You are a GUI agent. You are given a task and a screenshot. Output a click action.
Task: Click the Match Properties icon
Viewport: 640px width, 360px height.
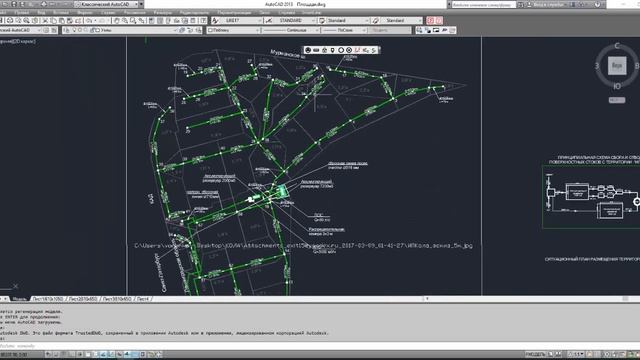click(x=69, y=20)
